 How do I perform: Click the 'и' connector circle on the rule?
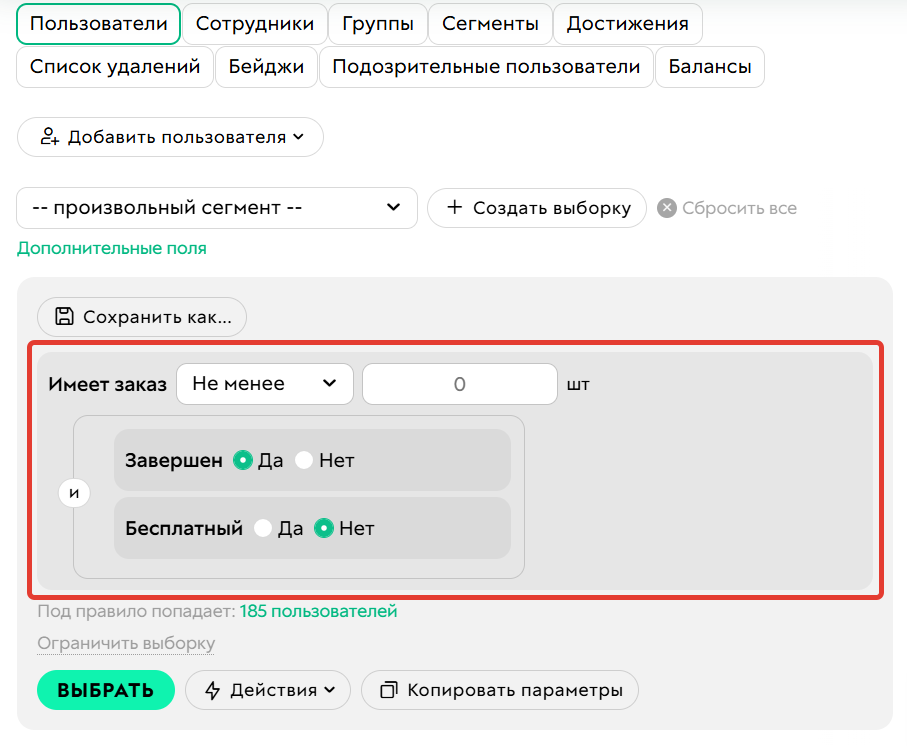(x=75, y=493)
